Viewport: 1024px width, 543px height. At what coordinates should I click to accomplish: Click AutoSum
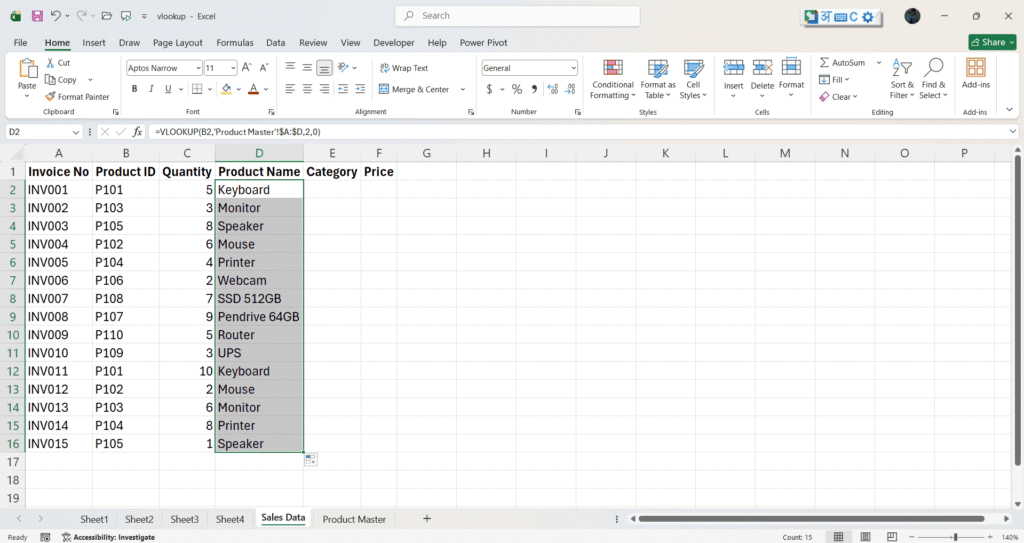coord(842,63)
